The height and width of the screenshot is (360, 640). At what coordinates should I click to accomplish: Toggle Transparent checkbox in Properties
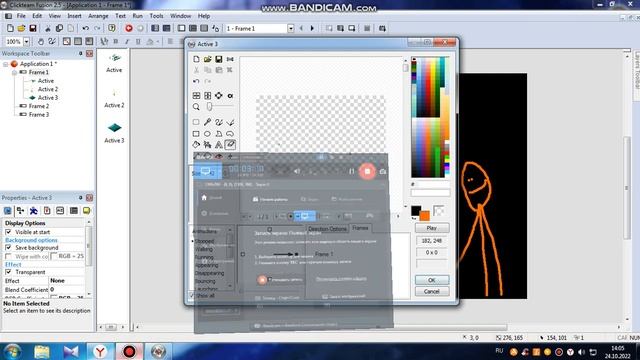(8, 272)
